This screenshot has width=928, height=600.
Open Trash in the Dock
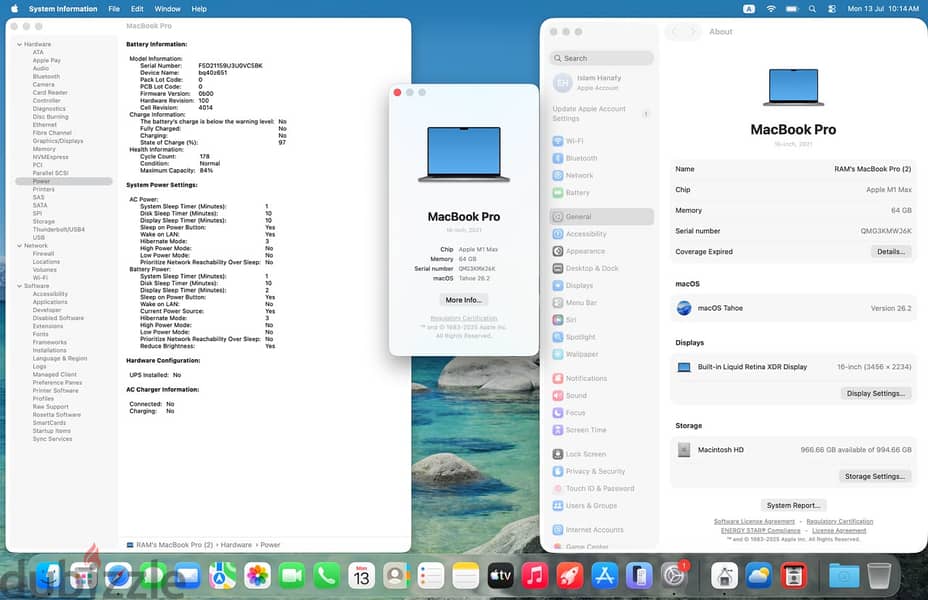pyautogui.click(x=878, y=575)
